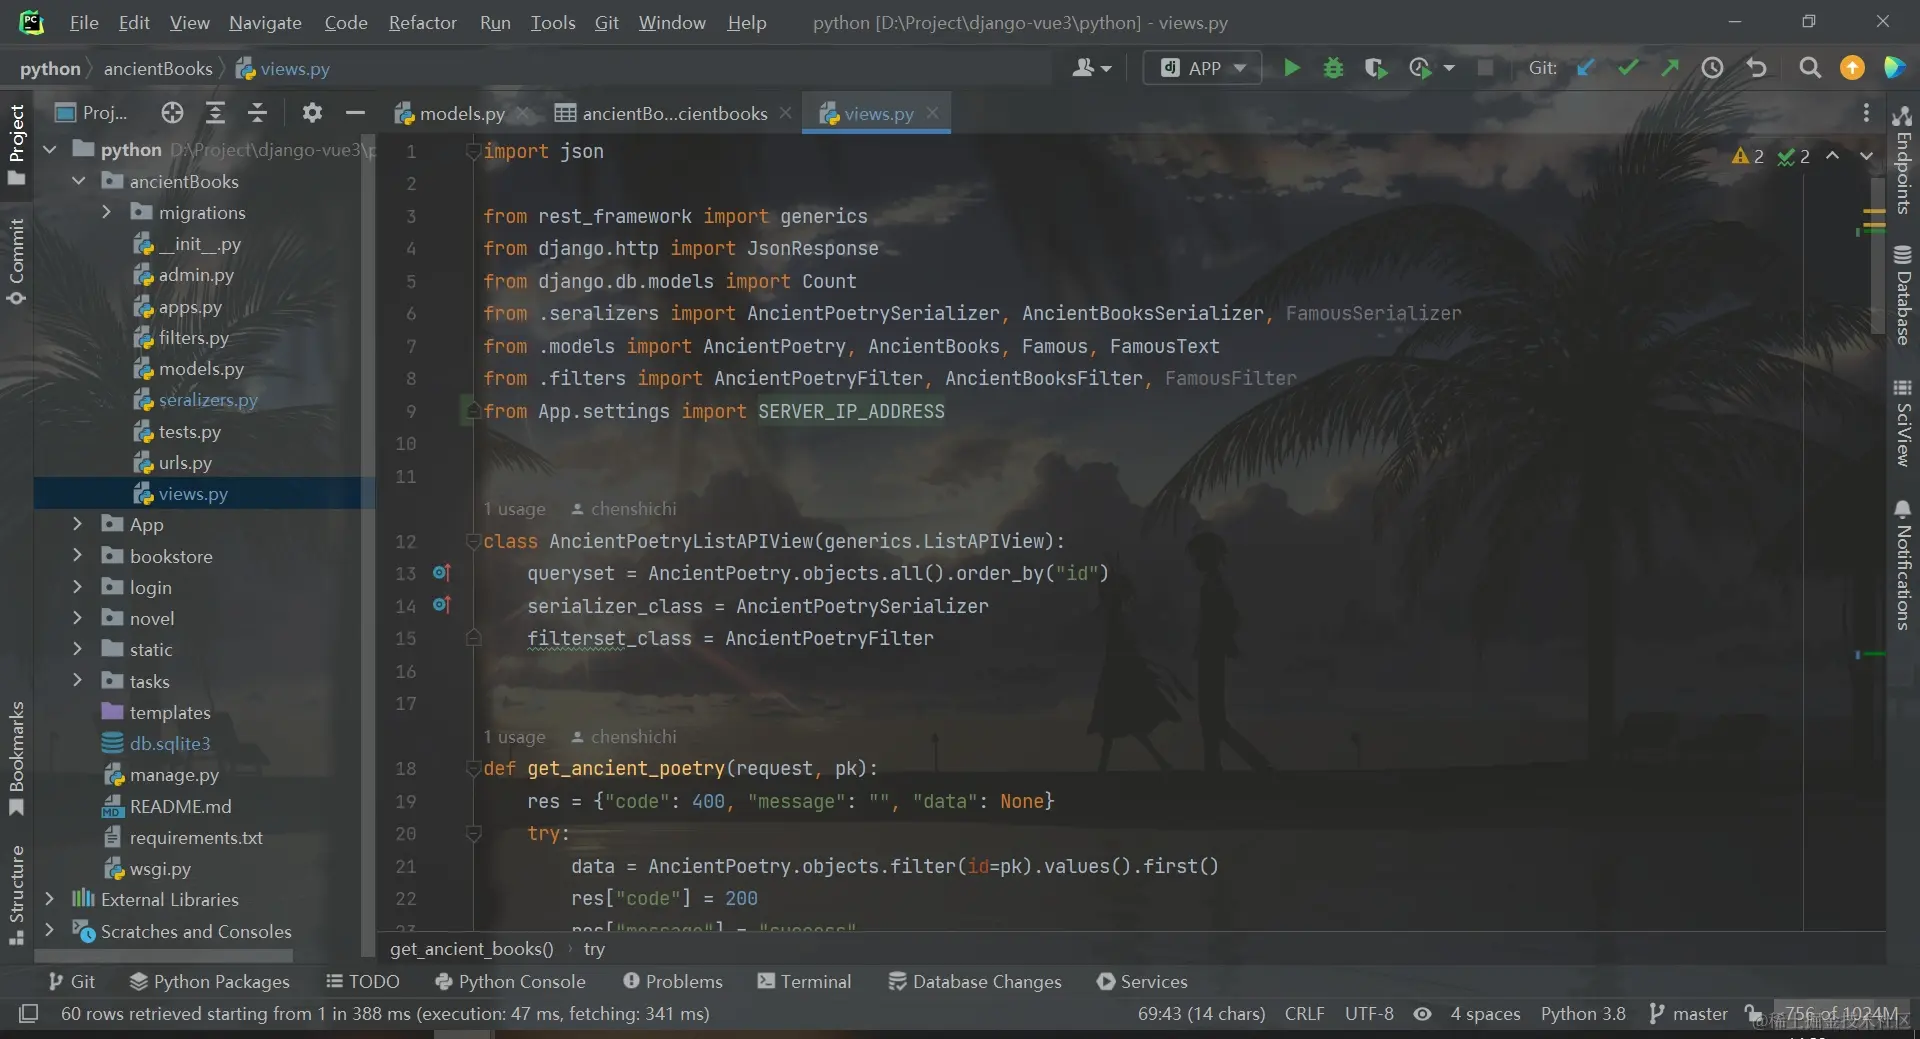Expand all in Project panel
Image resolution: width=1920 pixels, height=1039 pixels.
coord(215,113)
